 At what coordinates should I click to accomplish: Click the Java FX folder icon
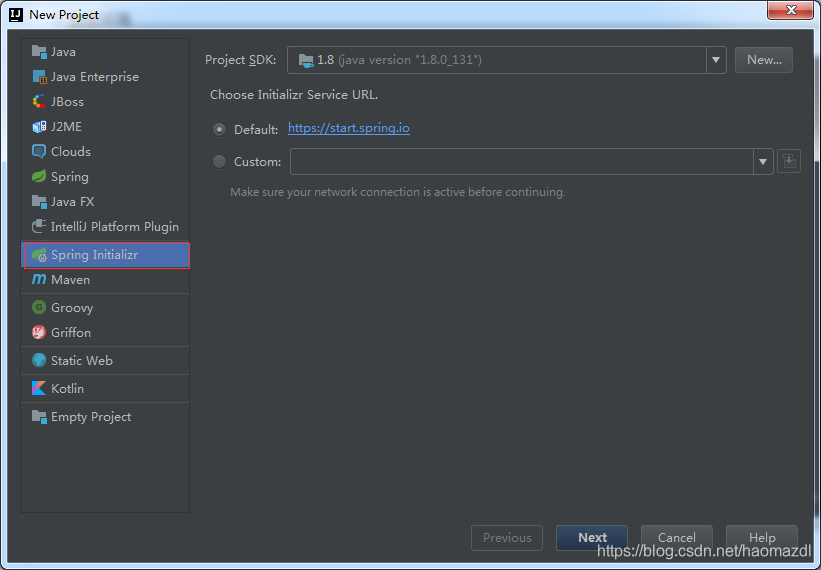pyautogui.click(x=39, y=202)
